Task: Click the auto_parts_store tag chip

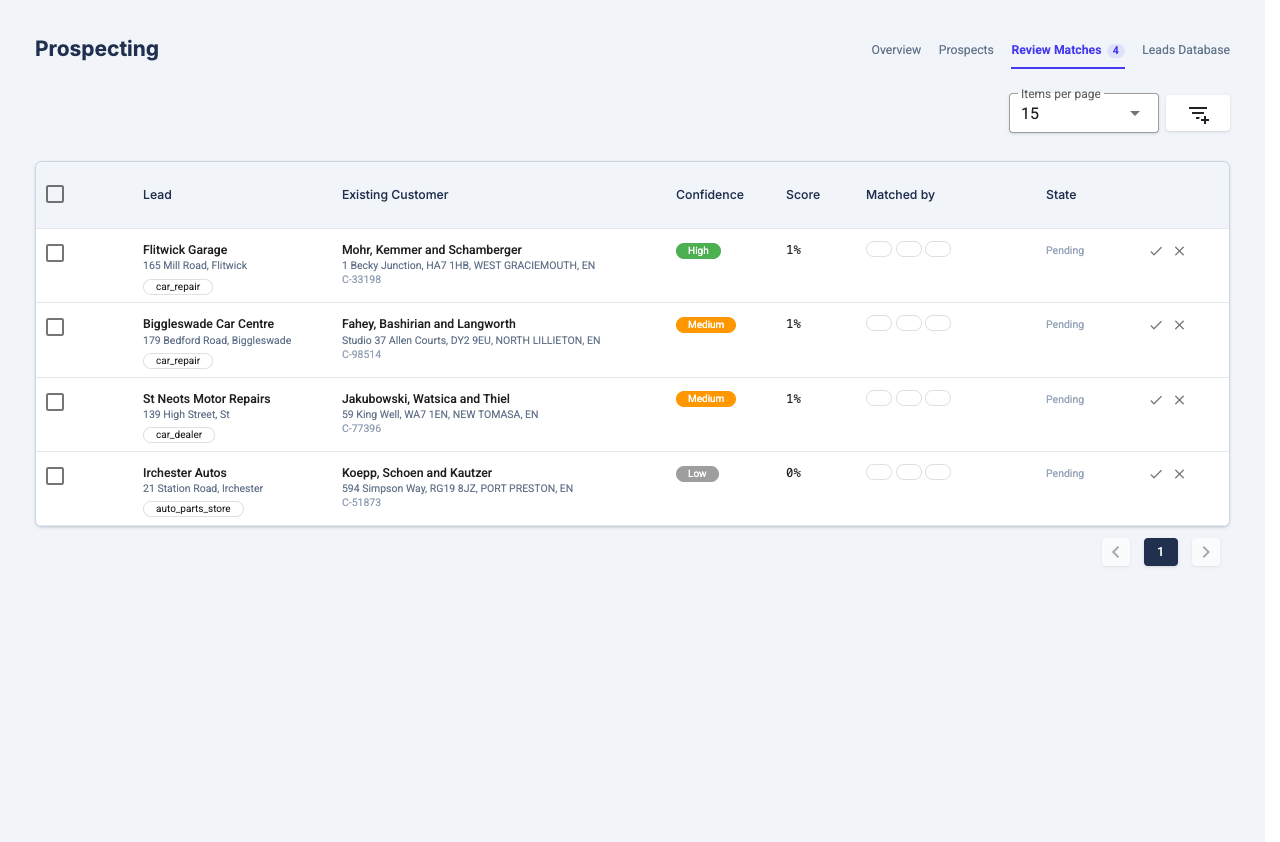Action: [193, 509]
